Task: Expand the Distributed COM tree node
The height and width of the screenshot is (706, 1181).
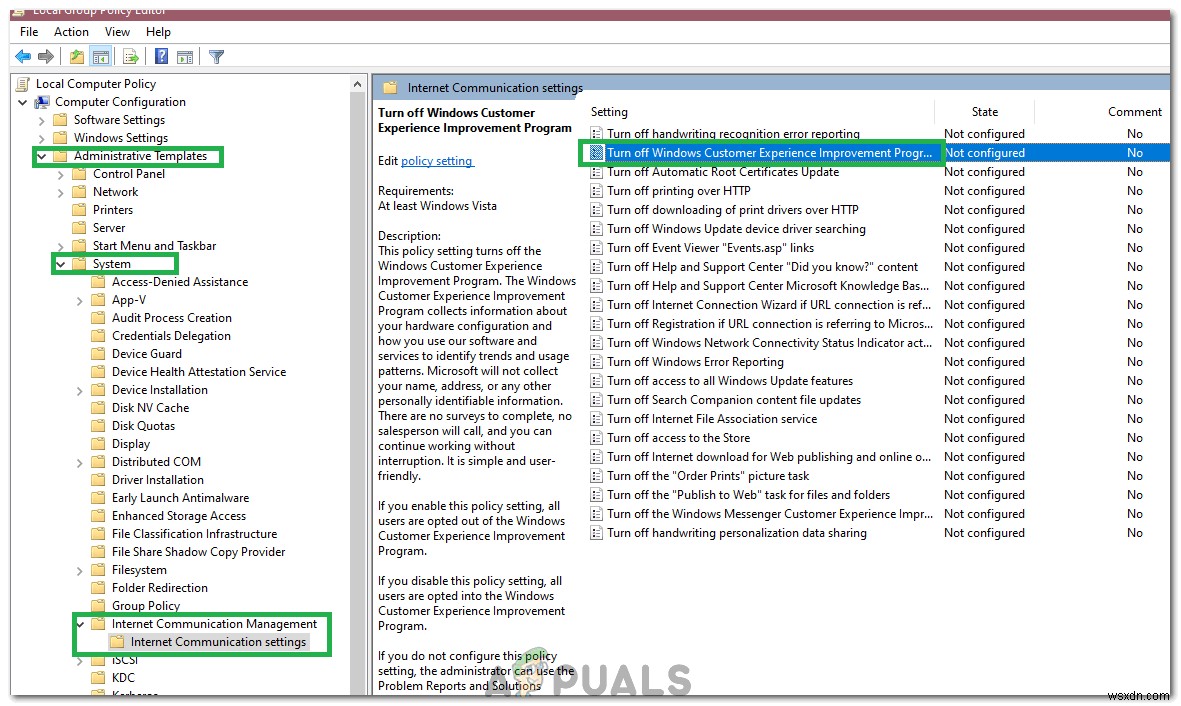Action: point(80,463)
